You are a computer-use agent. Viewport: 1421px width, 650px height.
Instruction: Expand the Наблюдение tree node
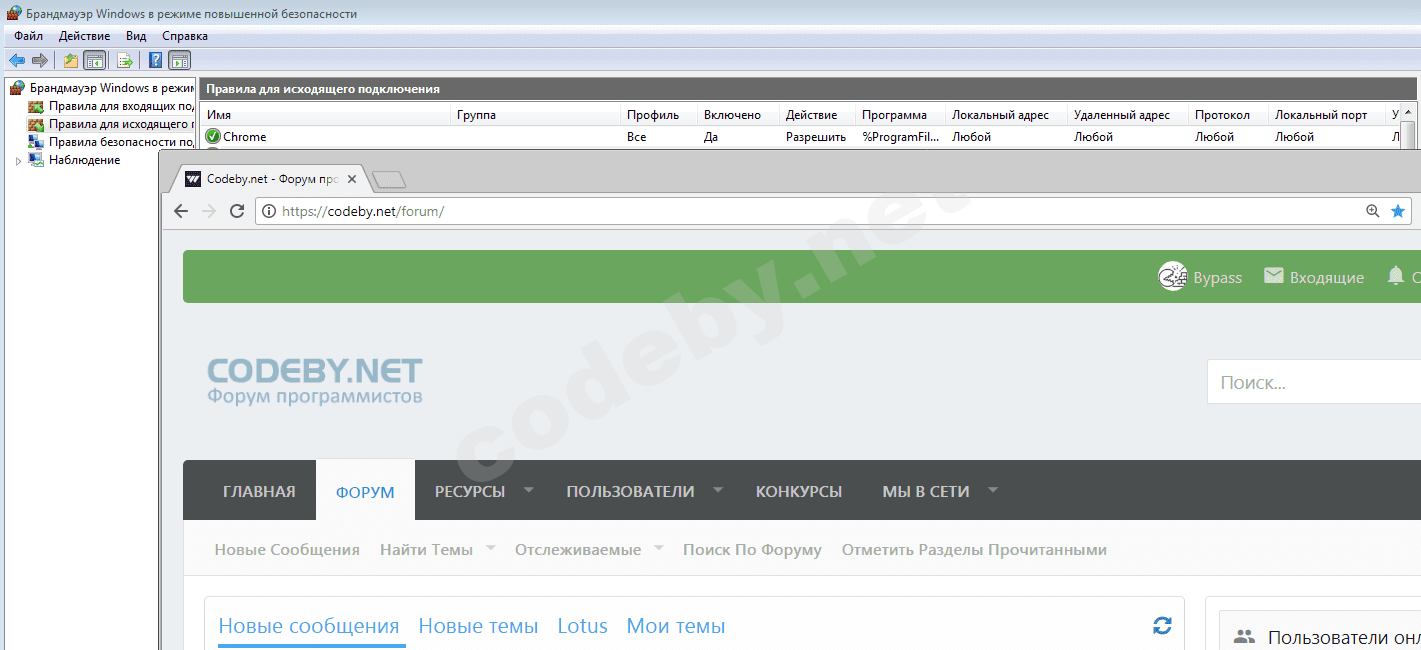[x=18, y=161]
